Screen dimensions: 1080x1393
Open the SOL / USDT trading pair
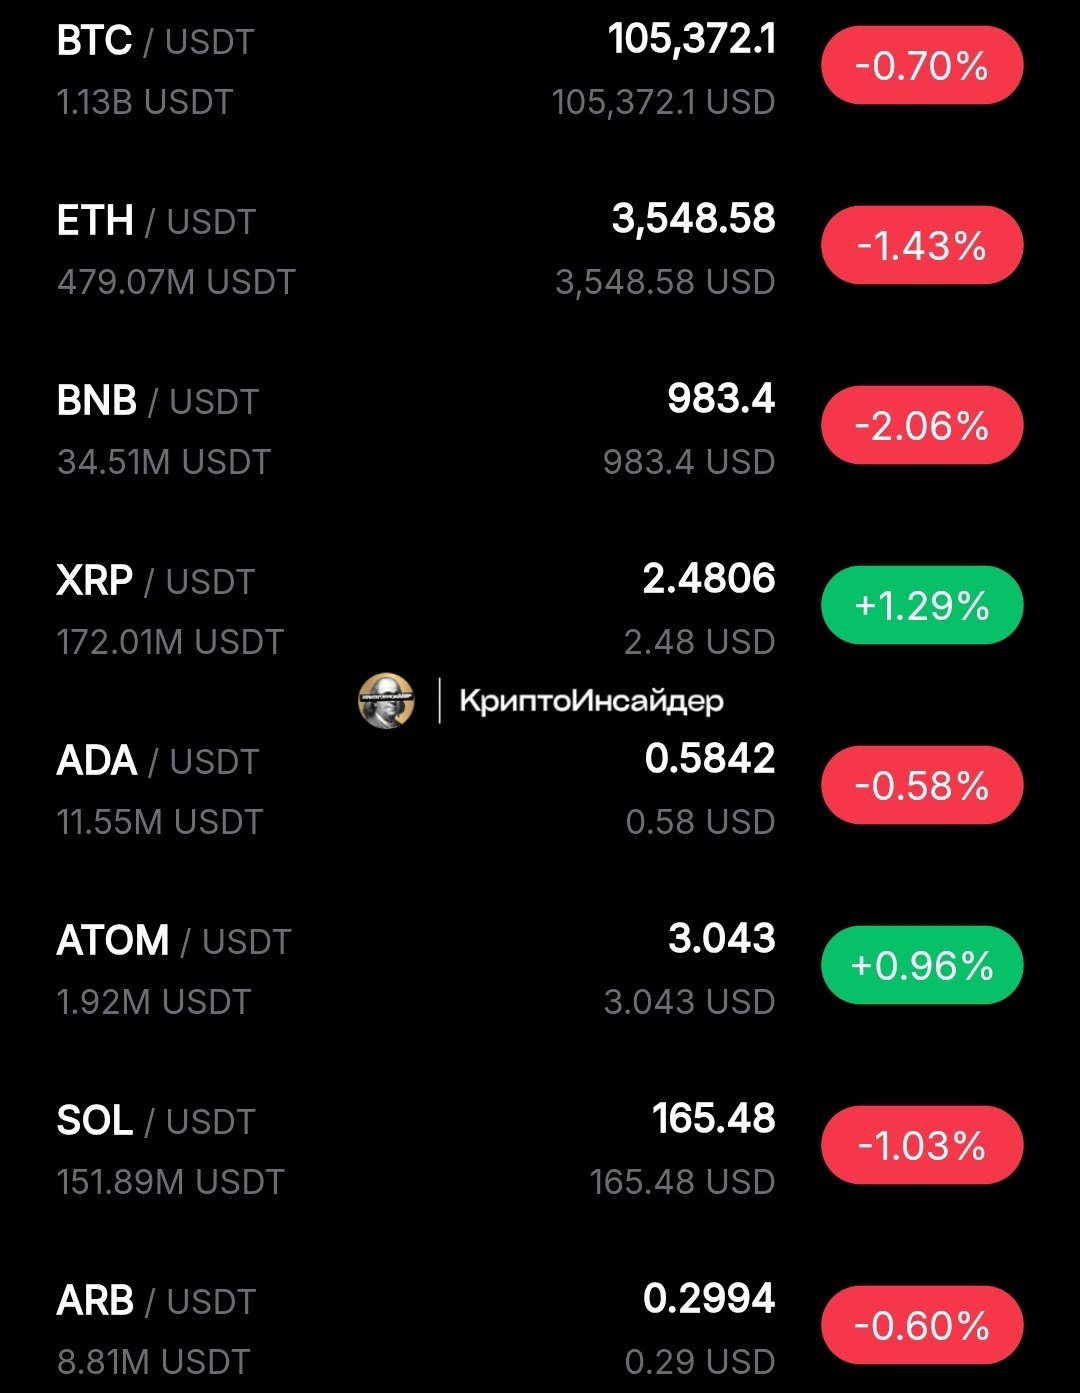pos(156,1122)
